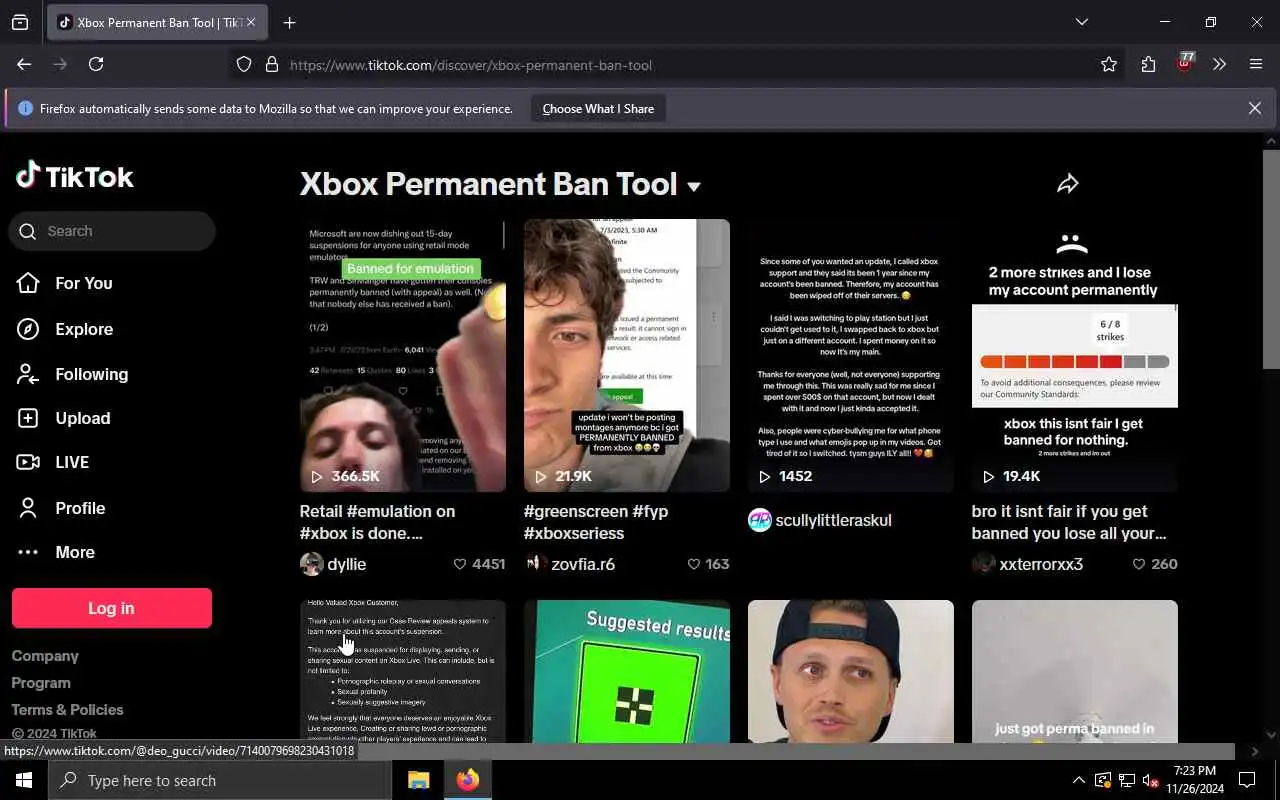Click the share arrow icon
The width and height of the screenshot is (1280, 800).
(1068, 184)
